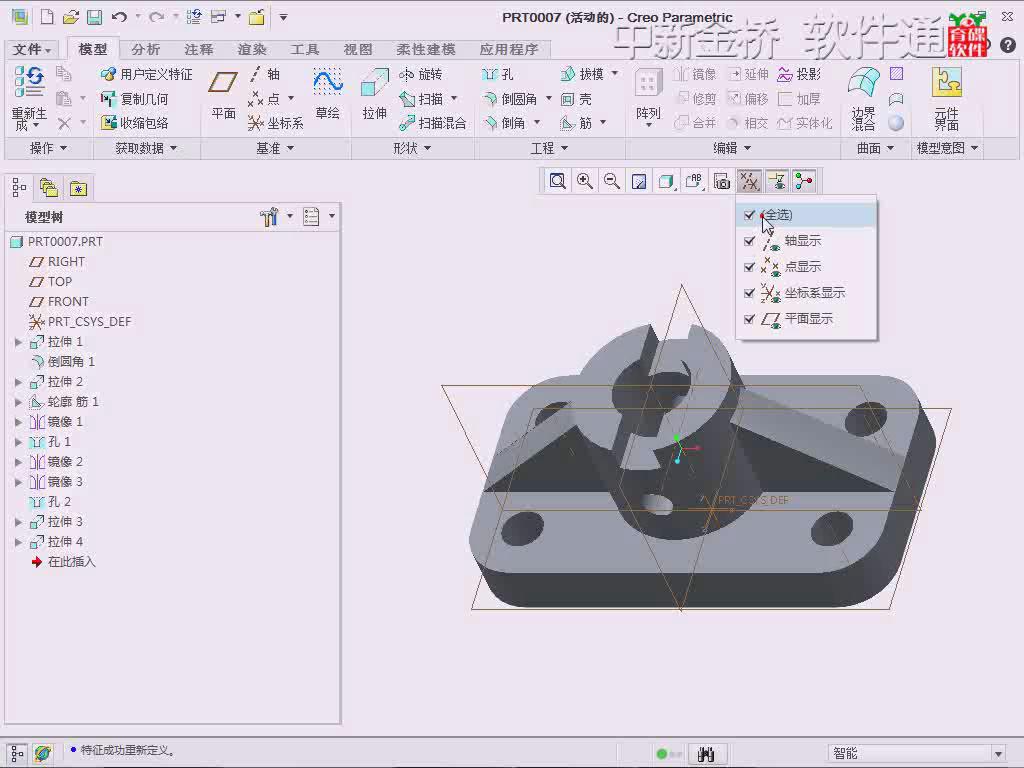Click the 复制几何 button
This screenshot has height=768, width=1024.
(135, 99)
